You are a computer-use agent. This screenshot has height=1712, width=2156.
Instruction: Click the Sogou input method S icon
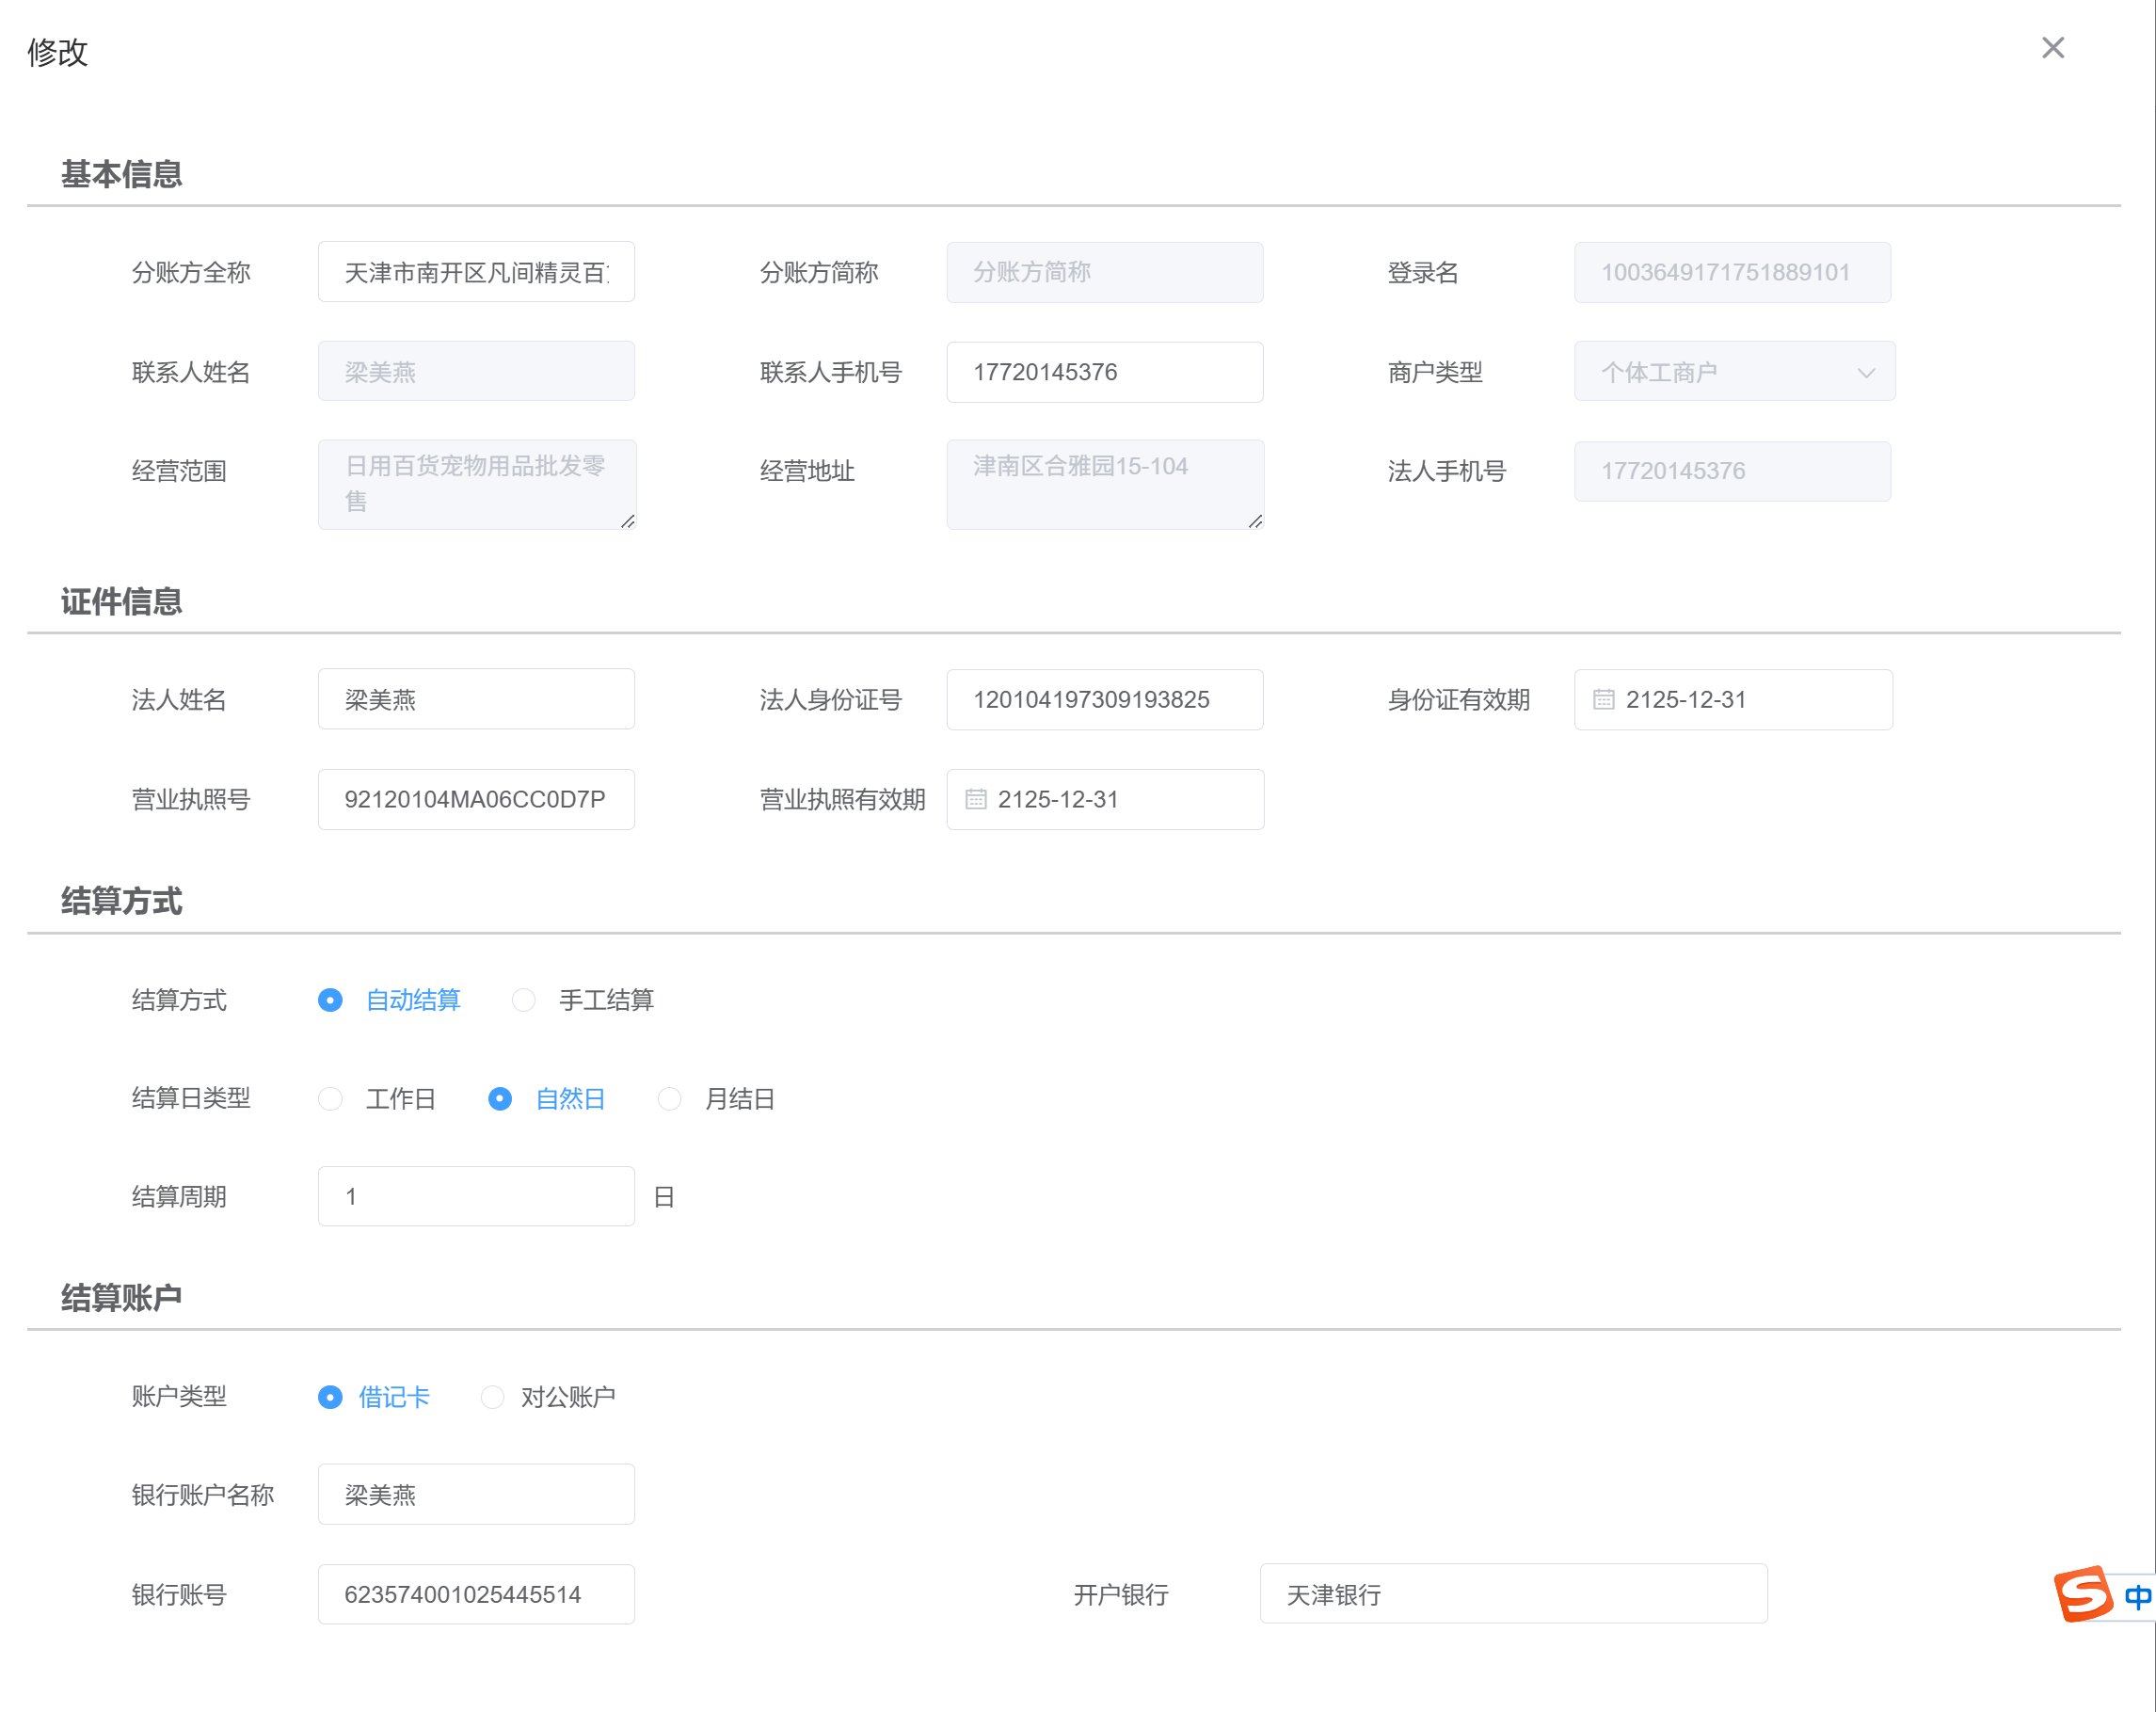(x=2083, y=1594)
